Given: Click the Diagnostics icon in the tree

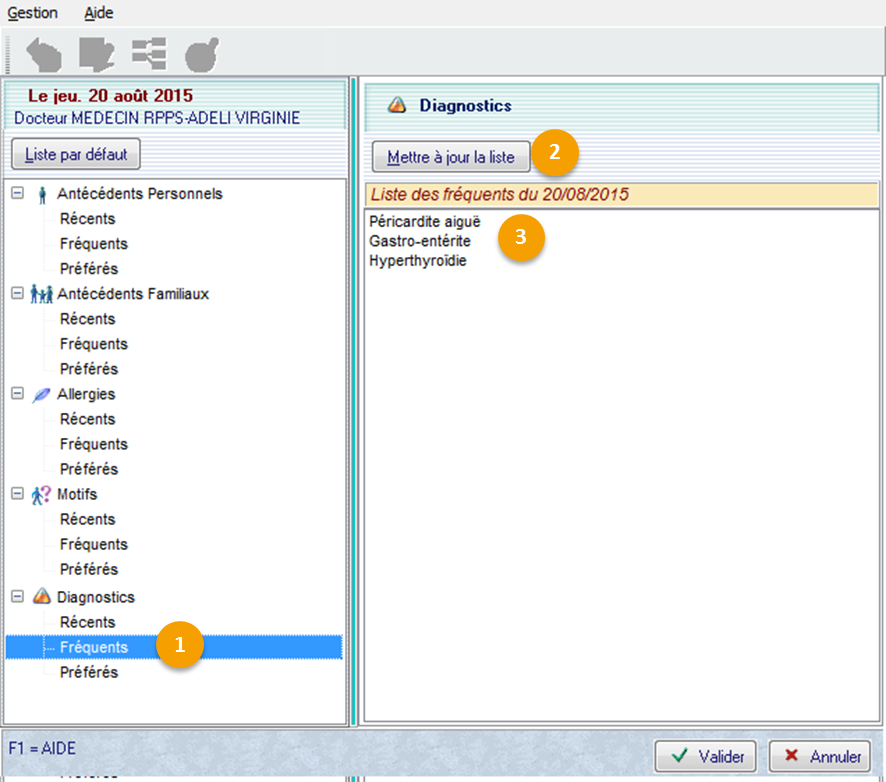Looking at the screenshot, I should (x=41, y=597).
